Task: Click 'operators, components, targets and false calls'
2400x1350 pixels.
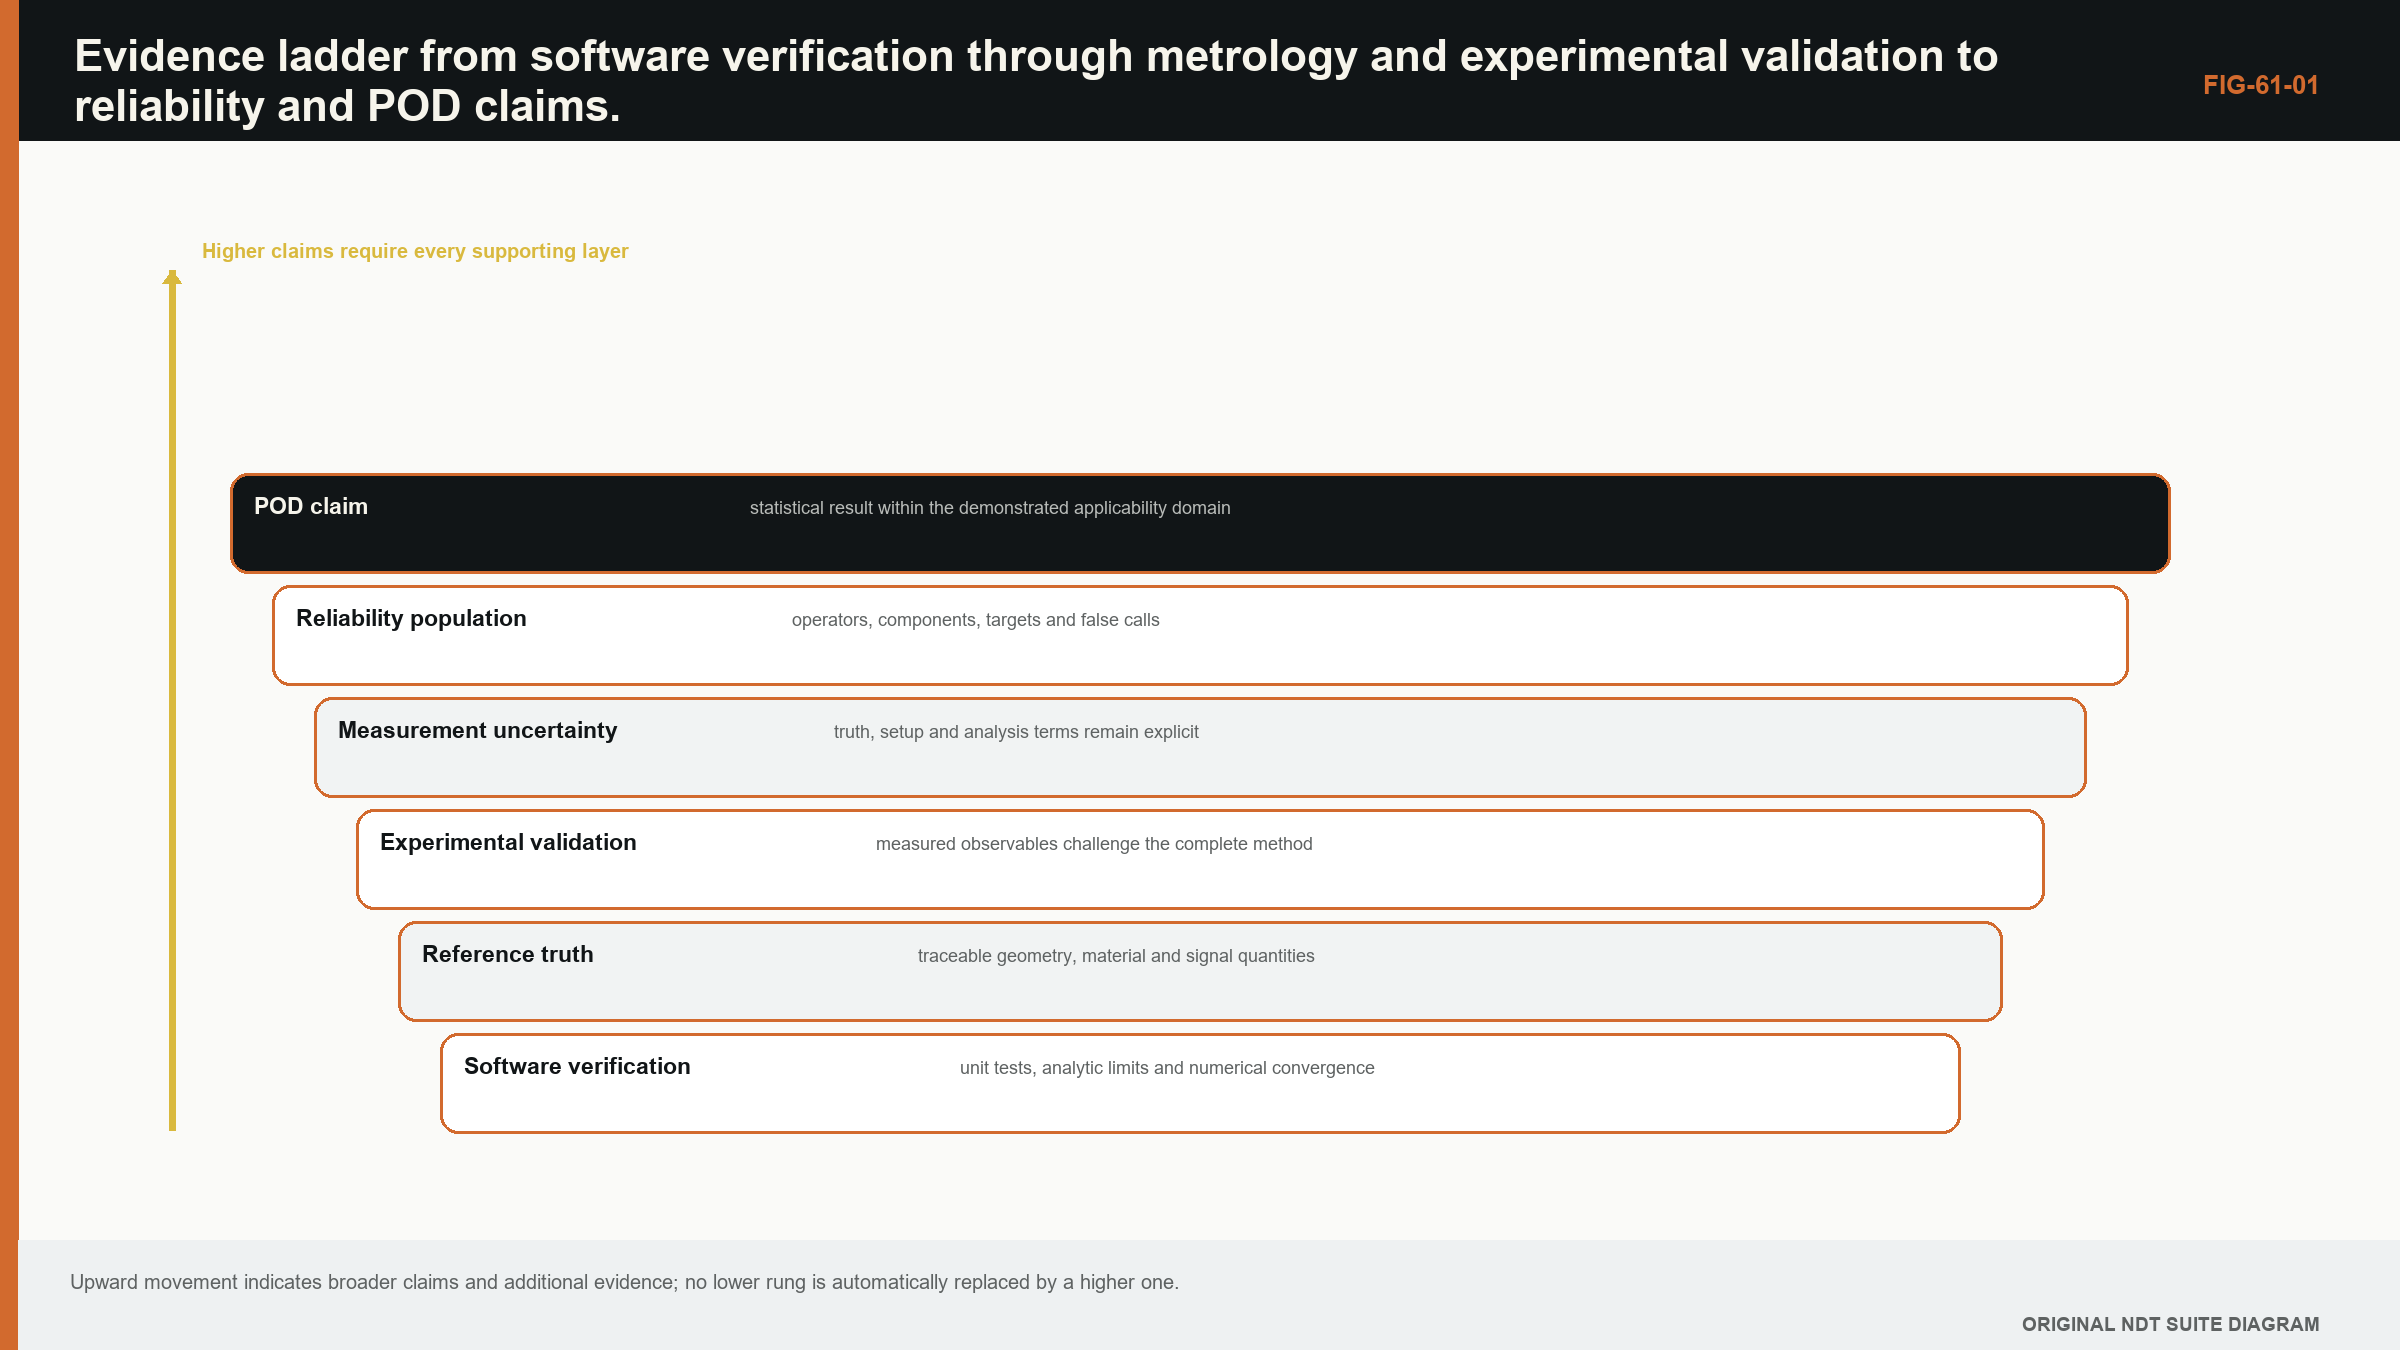Action: 976,620
